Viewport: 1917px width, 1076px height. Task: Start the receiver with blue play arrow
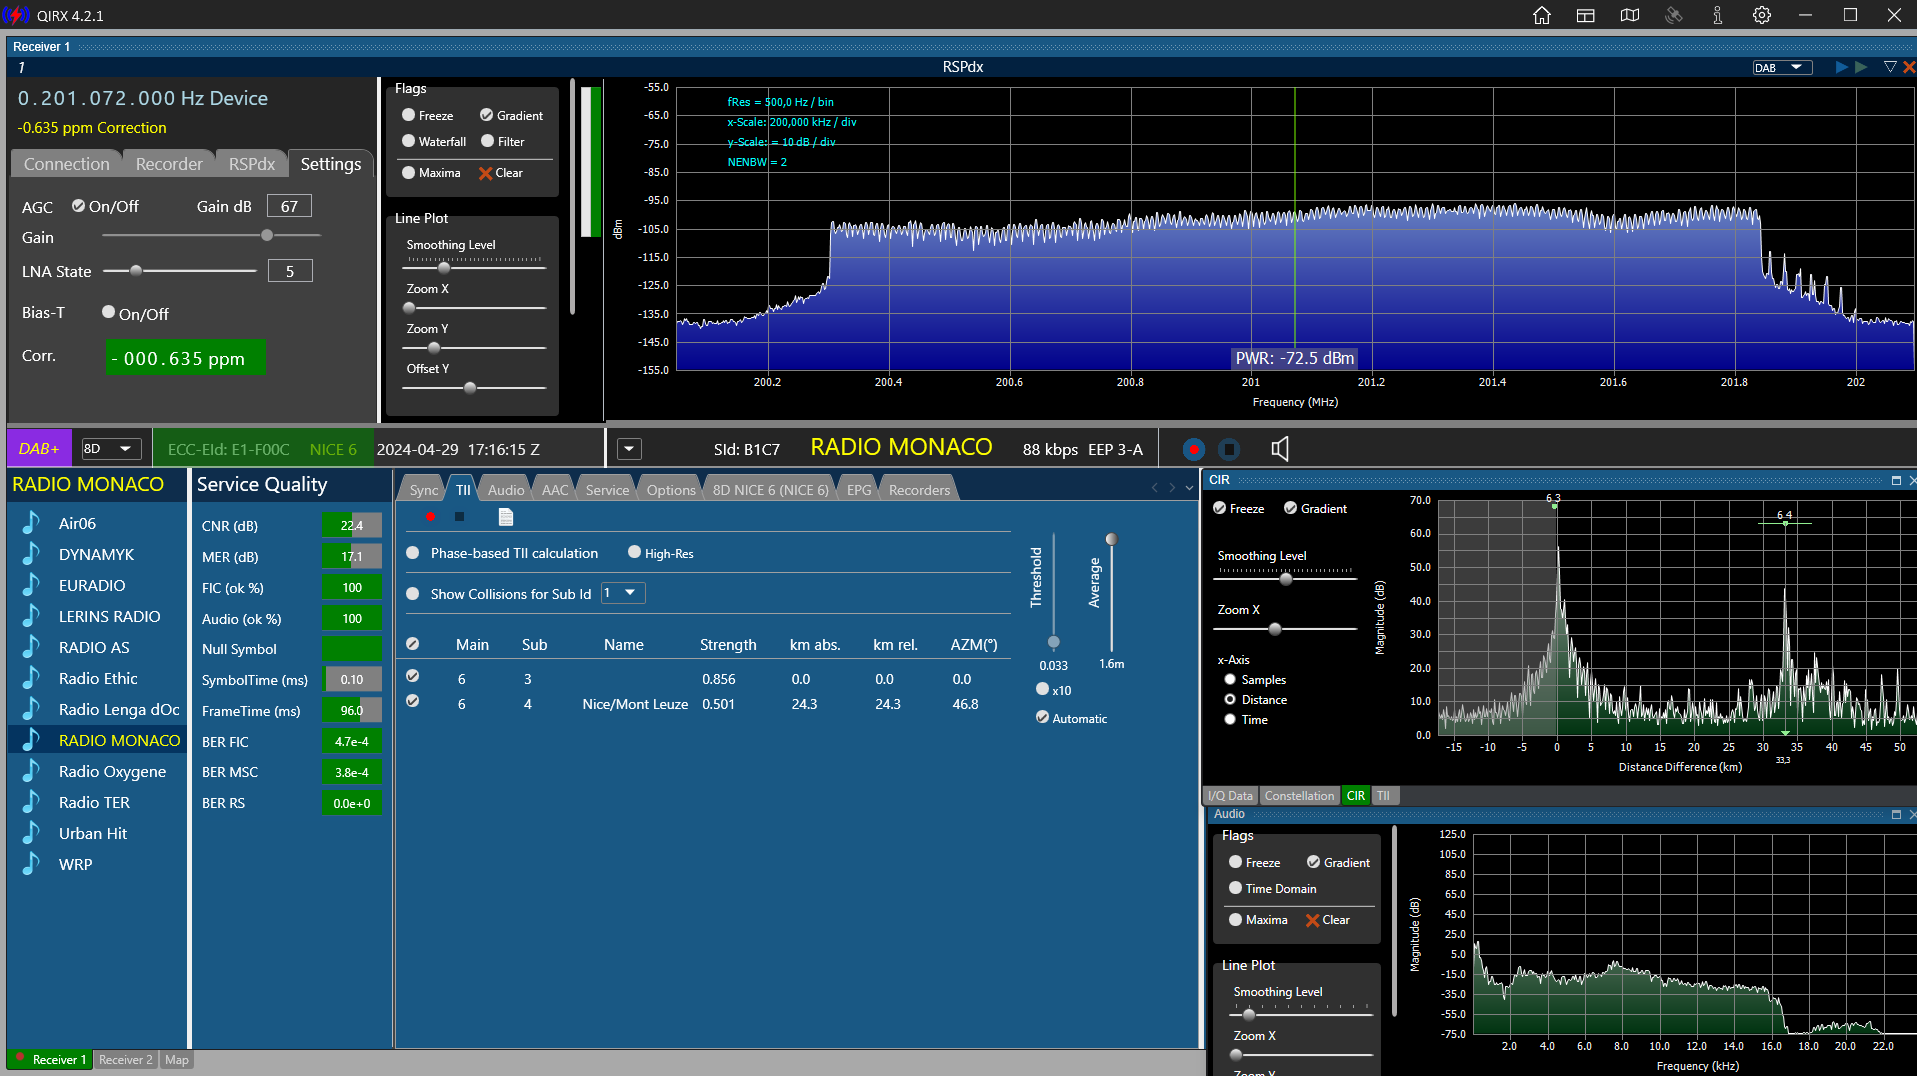(1841, 67)
